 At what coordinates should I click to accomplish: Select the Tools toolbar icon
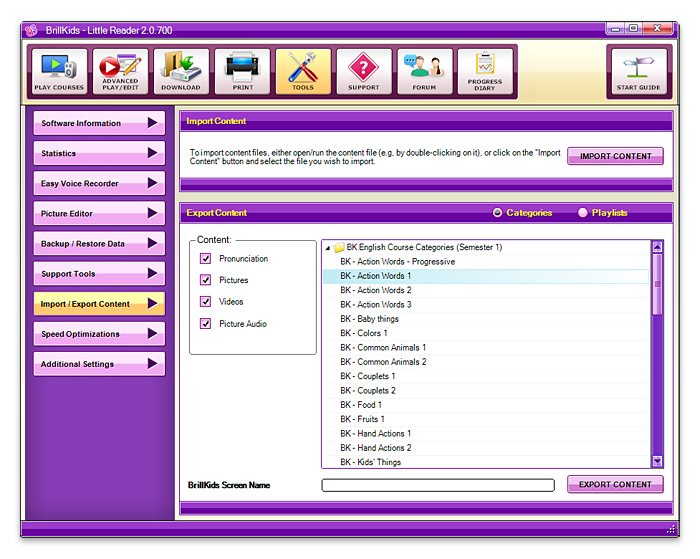[303, 71]
